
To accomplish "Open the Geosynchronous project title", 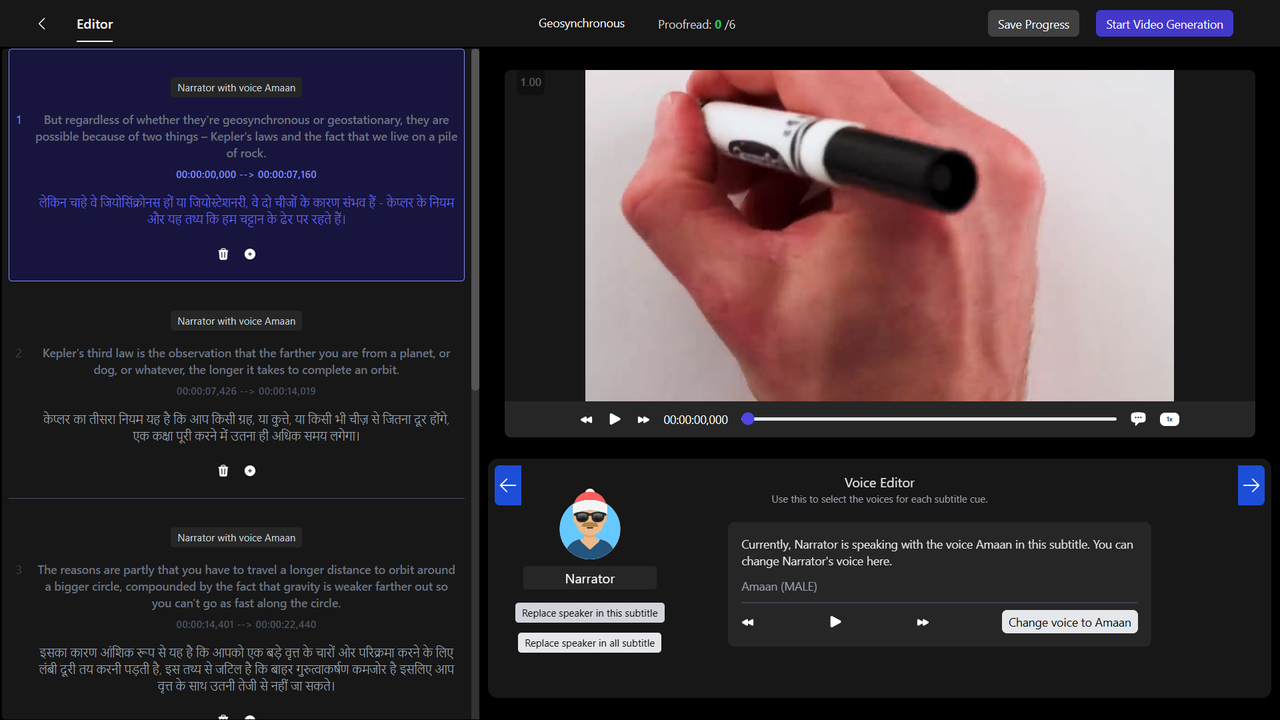I will pyautogui.click(x=581, y=23).
